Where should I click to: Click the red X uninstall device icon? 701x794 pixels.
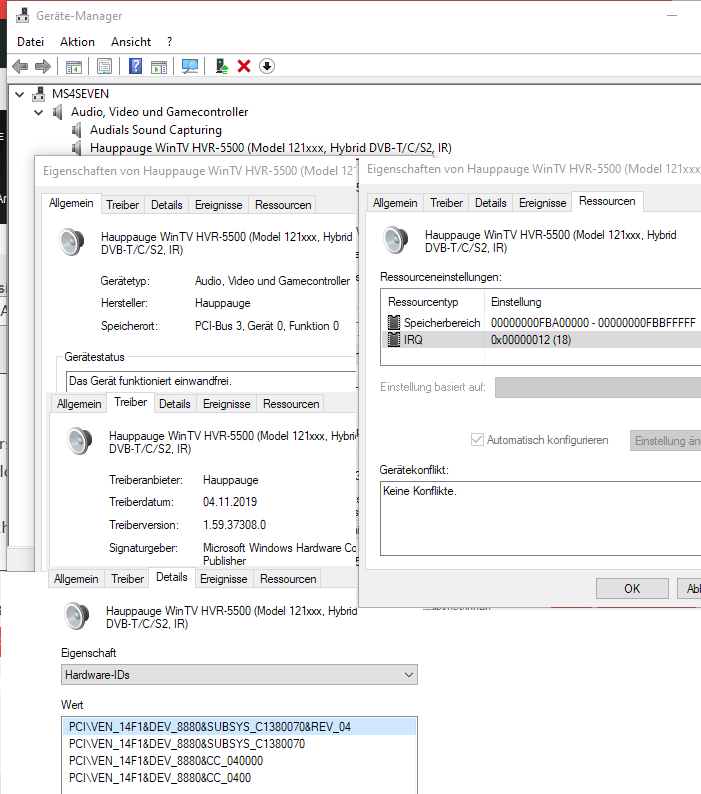click(x=244, y=66)
